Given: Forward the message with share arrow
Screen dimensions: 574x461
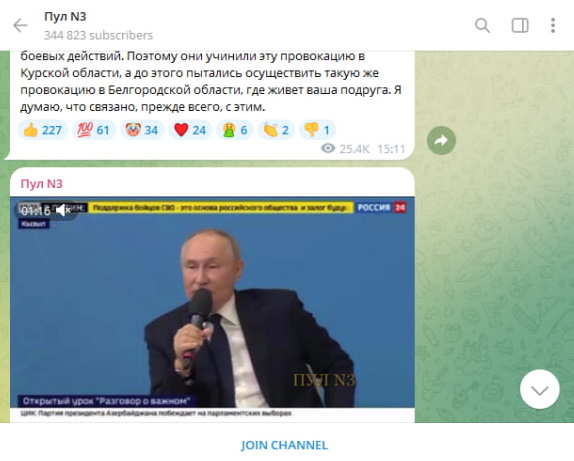Looking at the screenshot, I should pyautogui.click(x=441, y=140).
